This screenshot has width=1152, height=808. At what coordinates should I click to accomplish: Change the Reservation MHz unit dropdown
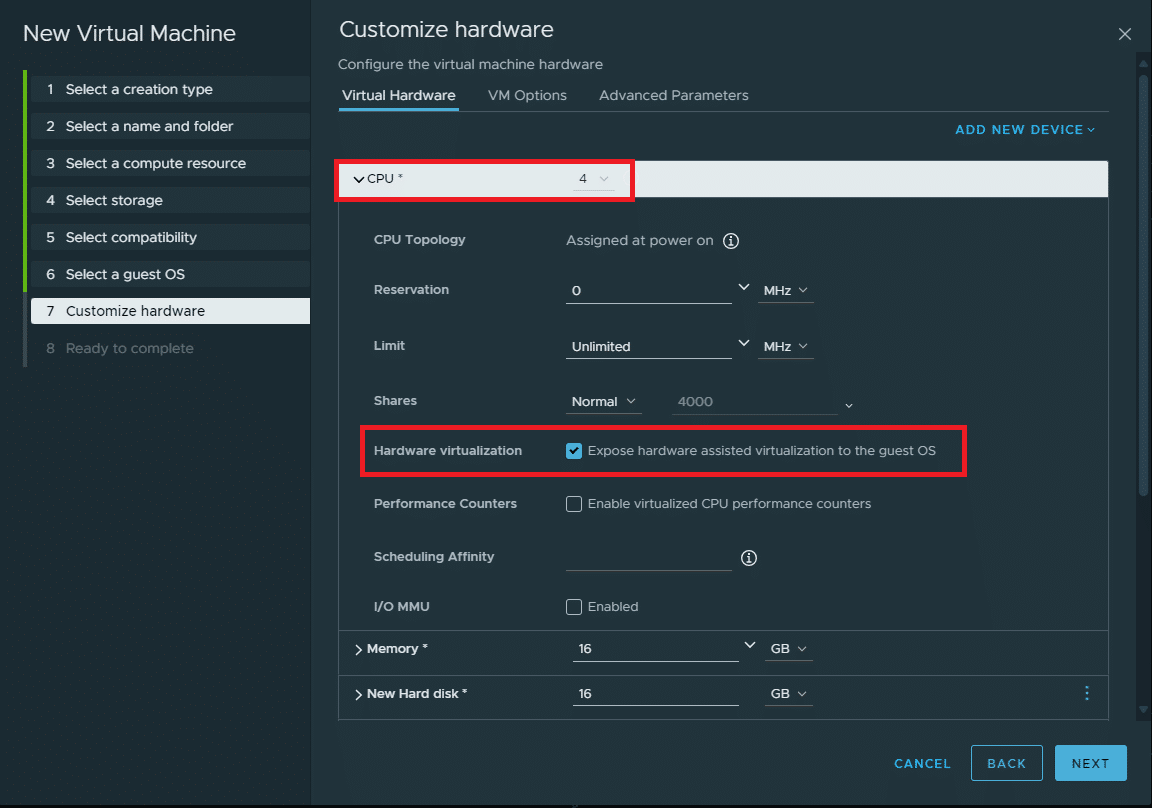pyautogui.click(x=785, y=291)
